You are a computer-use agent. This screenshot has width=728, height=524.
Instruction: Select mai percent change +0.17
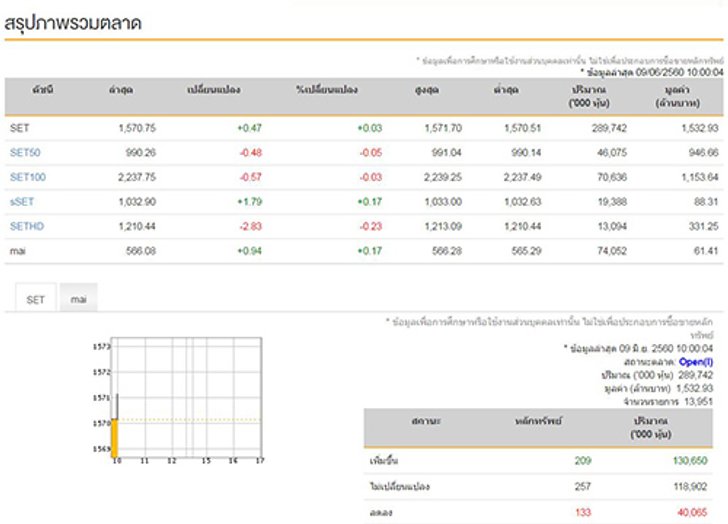pyautogui.click(x=370, y=251)
